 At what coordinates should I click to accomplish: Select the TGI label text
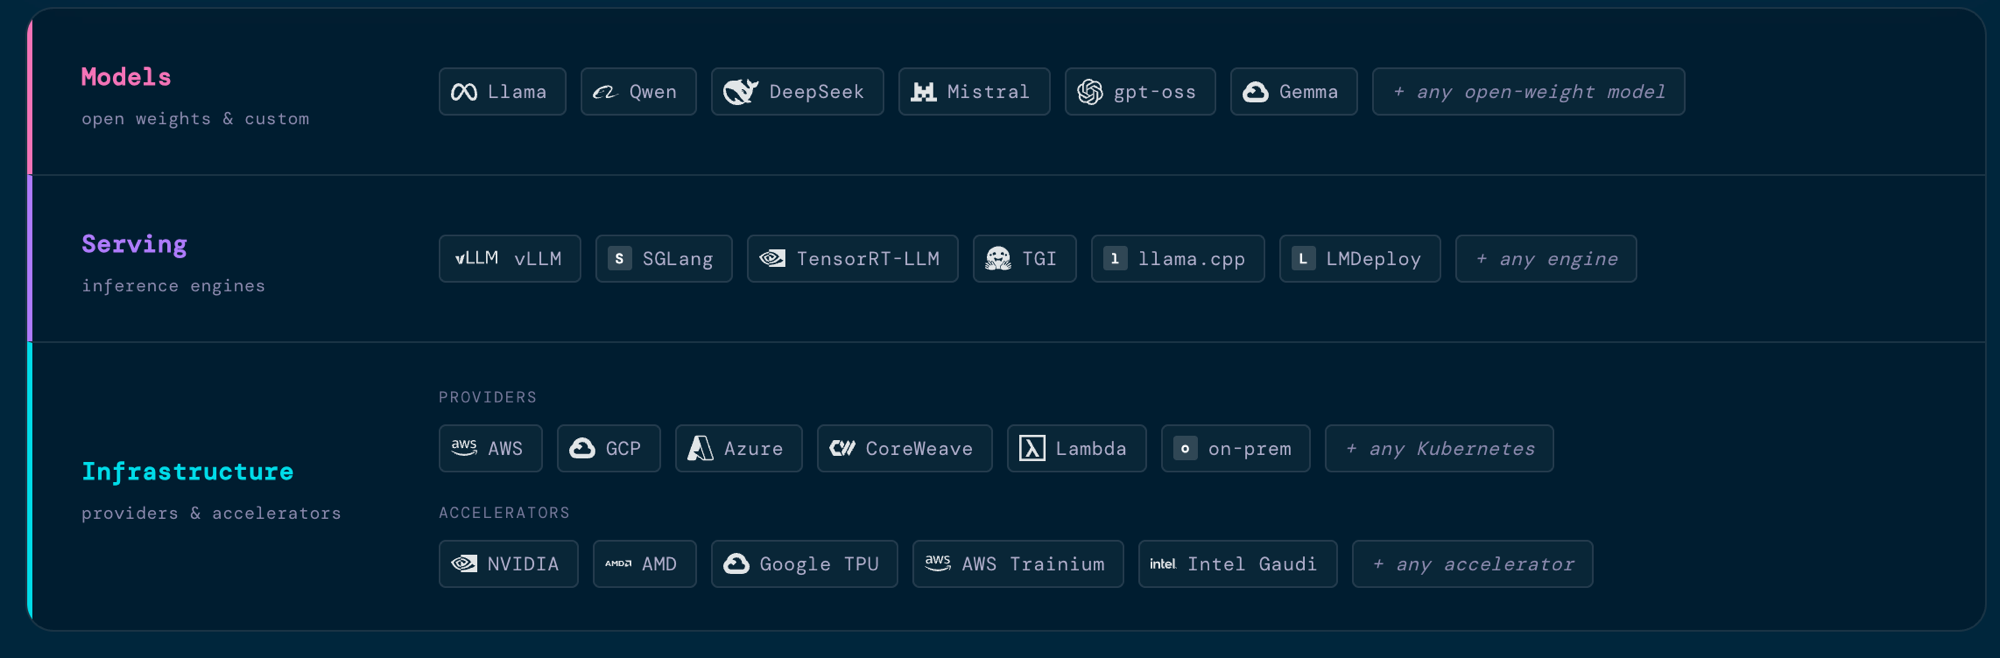click(x=1039, y=259)
